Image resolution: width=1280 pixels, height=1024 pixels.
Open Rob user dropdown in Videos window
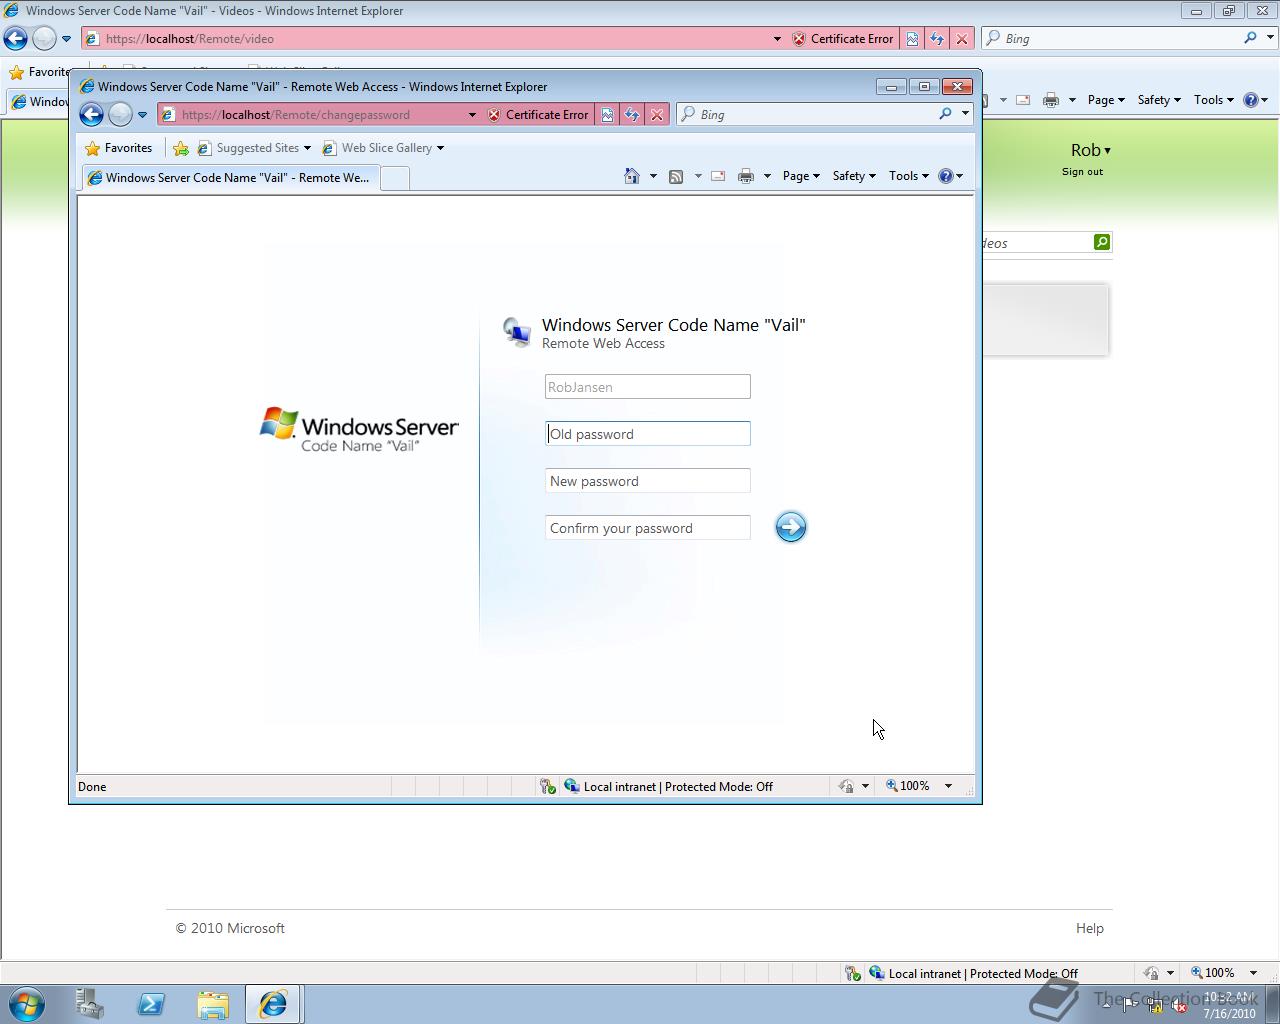pos(1091,150)
